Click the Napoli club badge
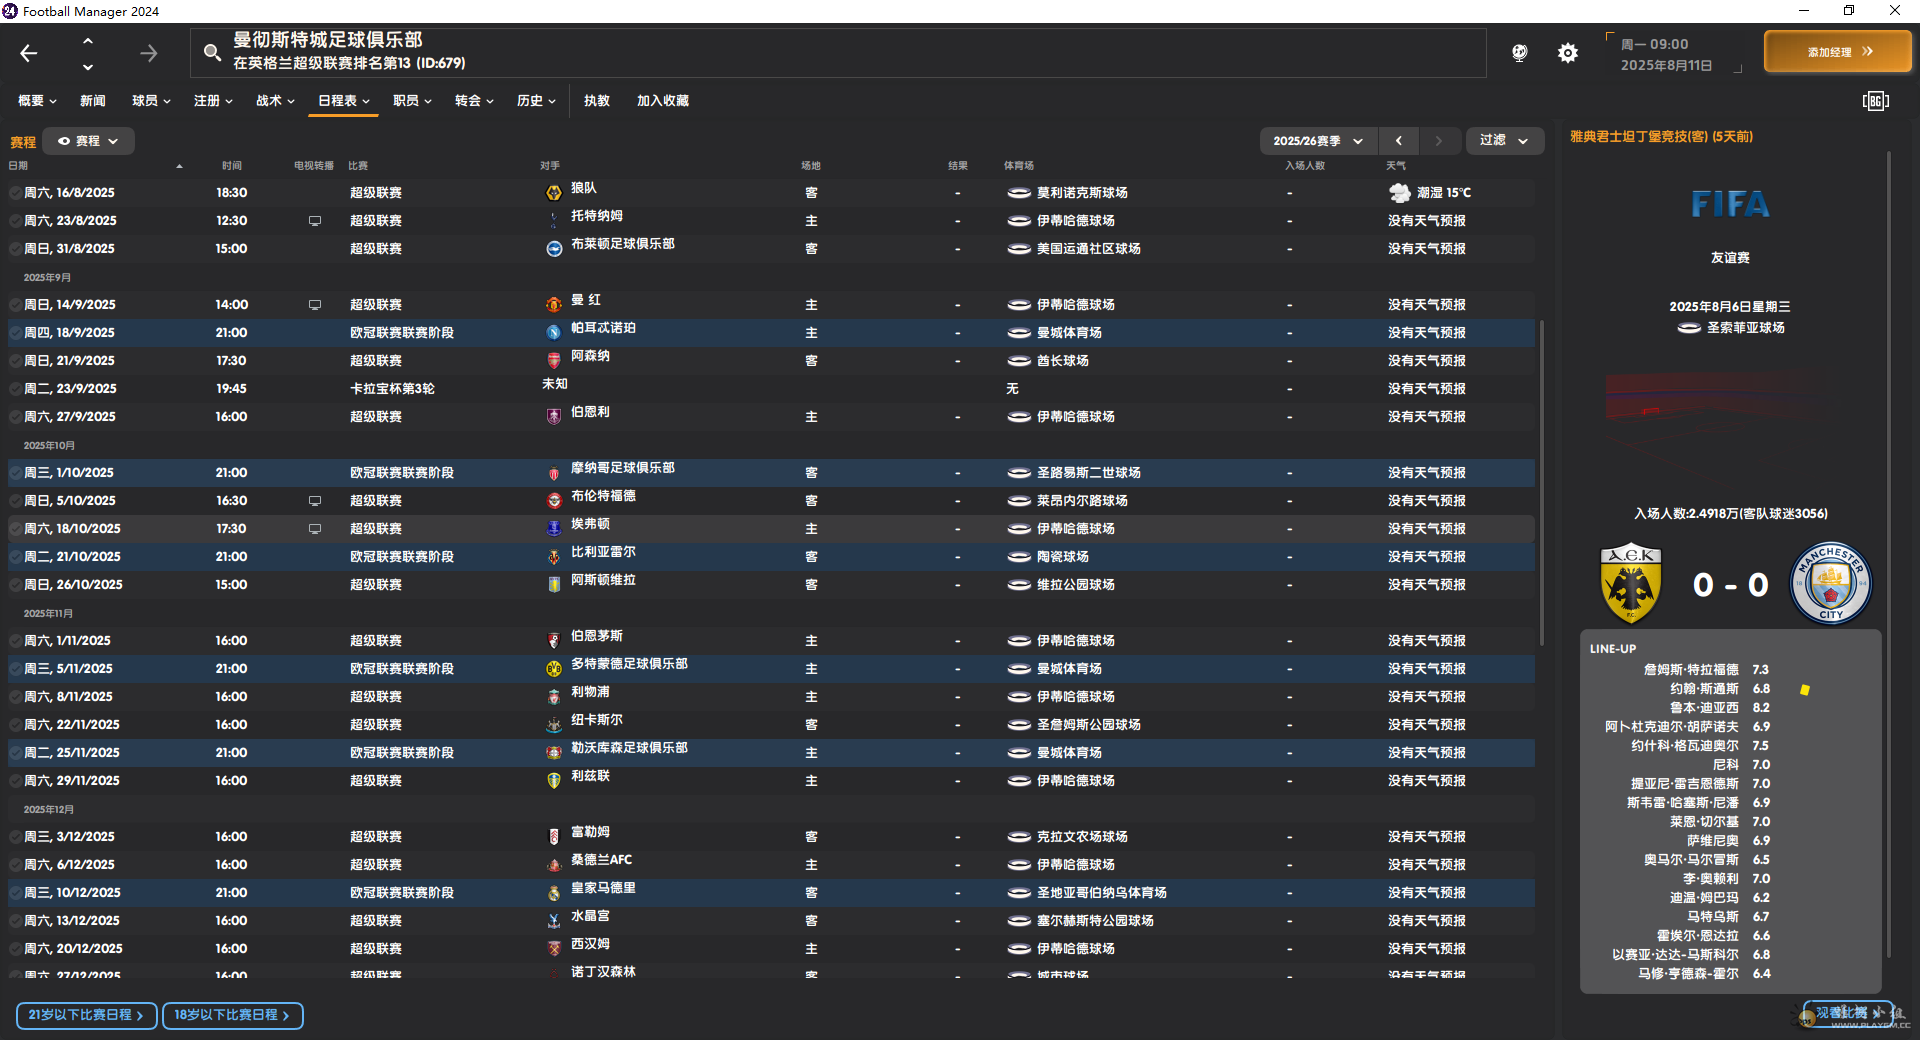This screenshot has width=1920, height=1040. coord(554,333)
